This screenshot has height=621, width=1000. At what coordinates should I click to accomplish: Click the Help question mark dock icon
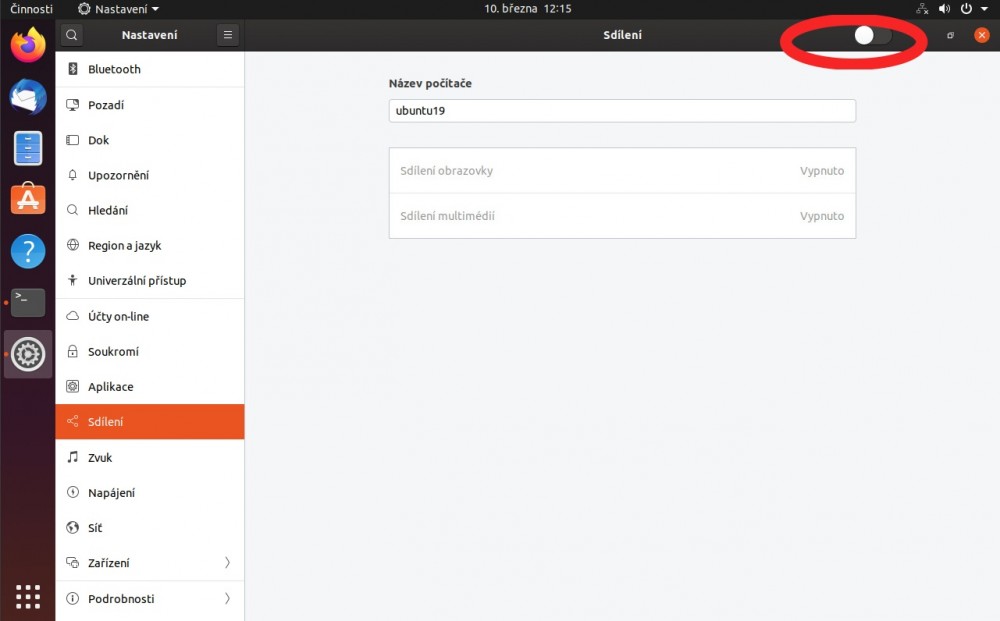tap(28, 251)
